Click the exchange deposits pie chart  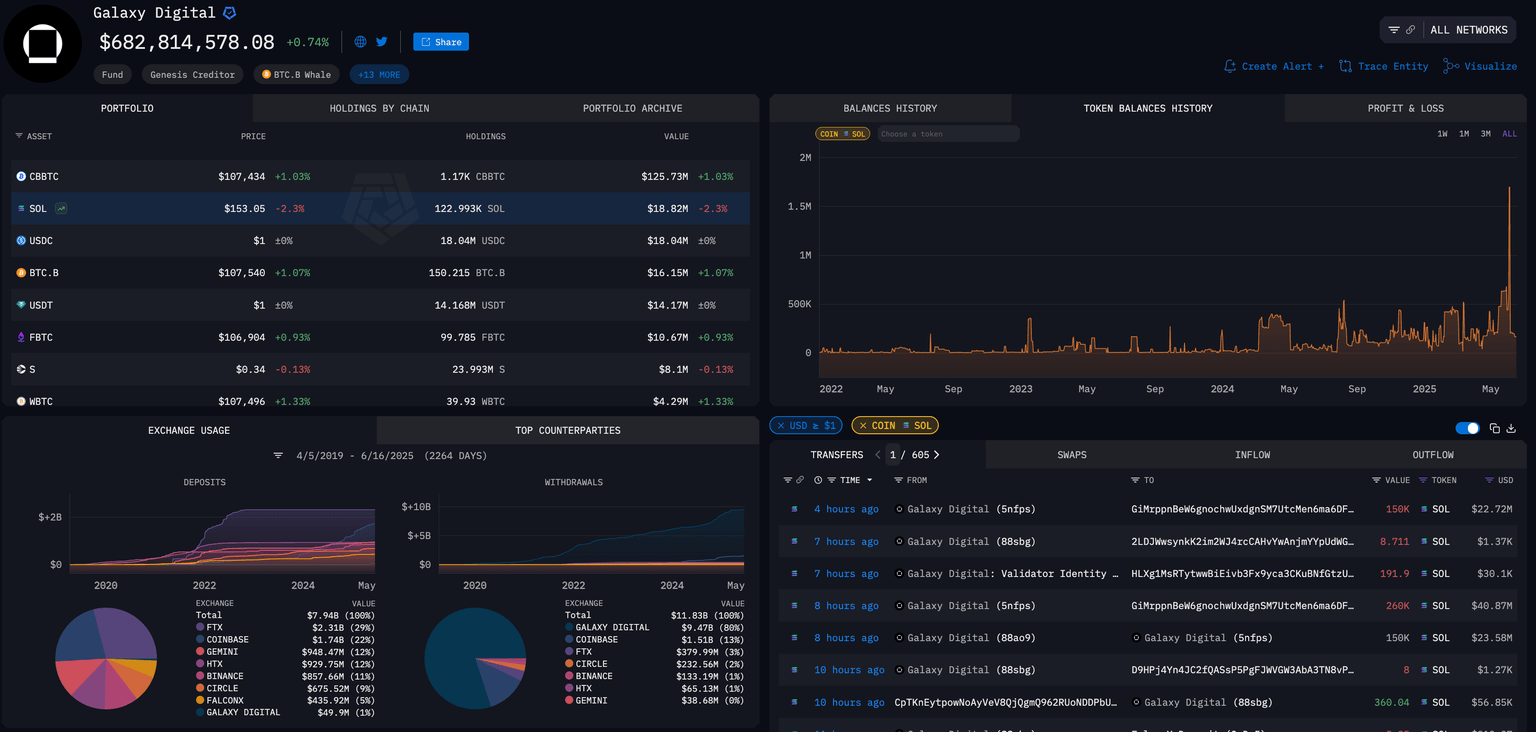coord(106,657)
